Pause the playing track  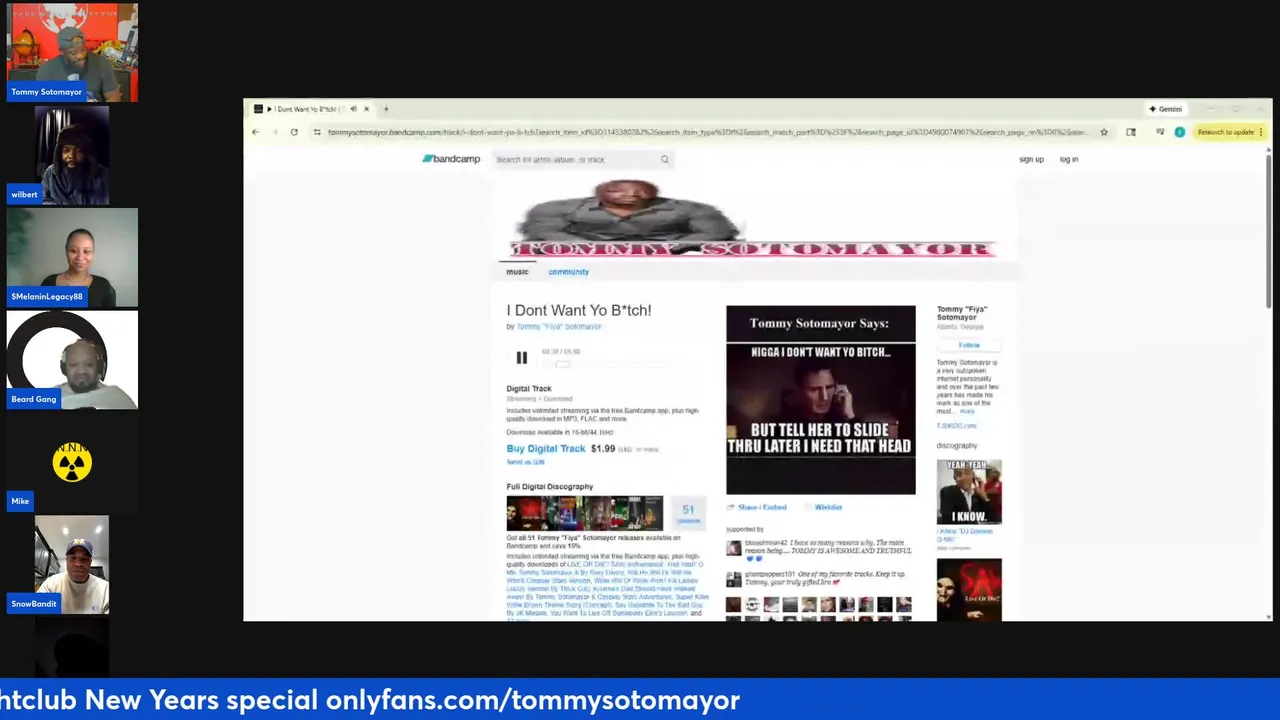pyautogui.click(x=521, y=358)
